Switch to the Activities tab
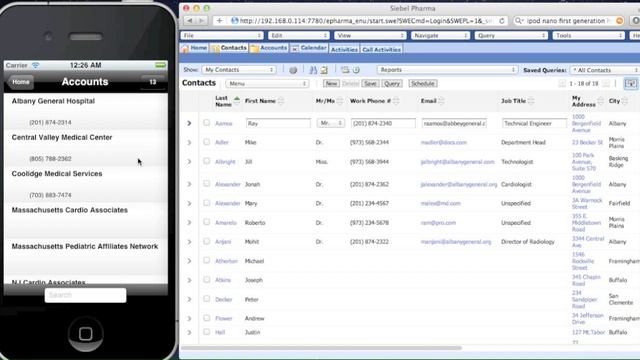This screenshot has width=640, height=360. click(x=344, y=49)
